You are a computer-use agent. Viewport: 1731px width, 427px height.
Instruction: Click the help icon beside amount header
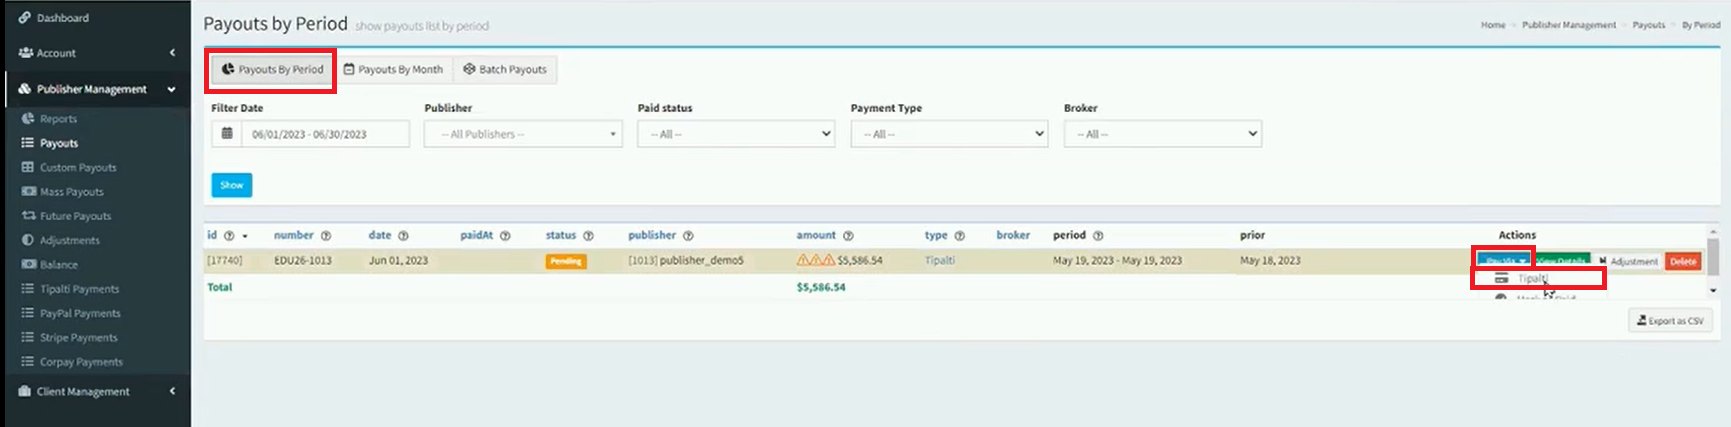click(x=848, y=236)
